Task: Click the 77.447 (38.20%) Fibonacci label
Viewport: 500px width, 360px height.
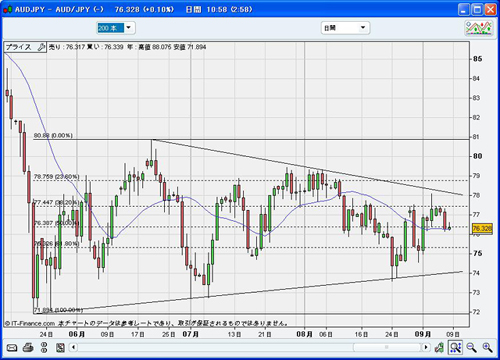Action: [56, 202]
